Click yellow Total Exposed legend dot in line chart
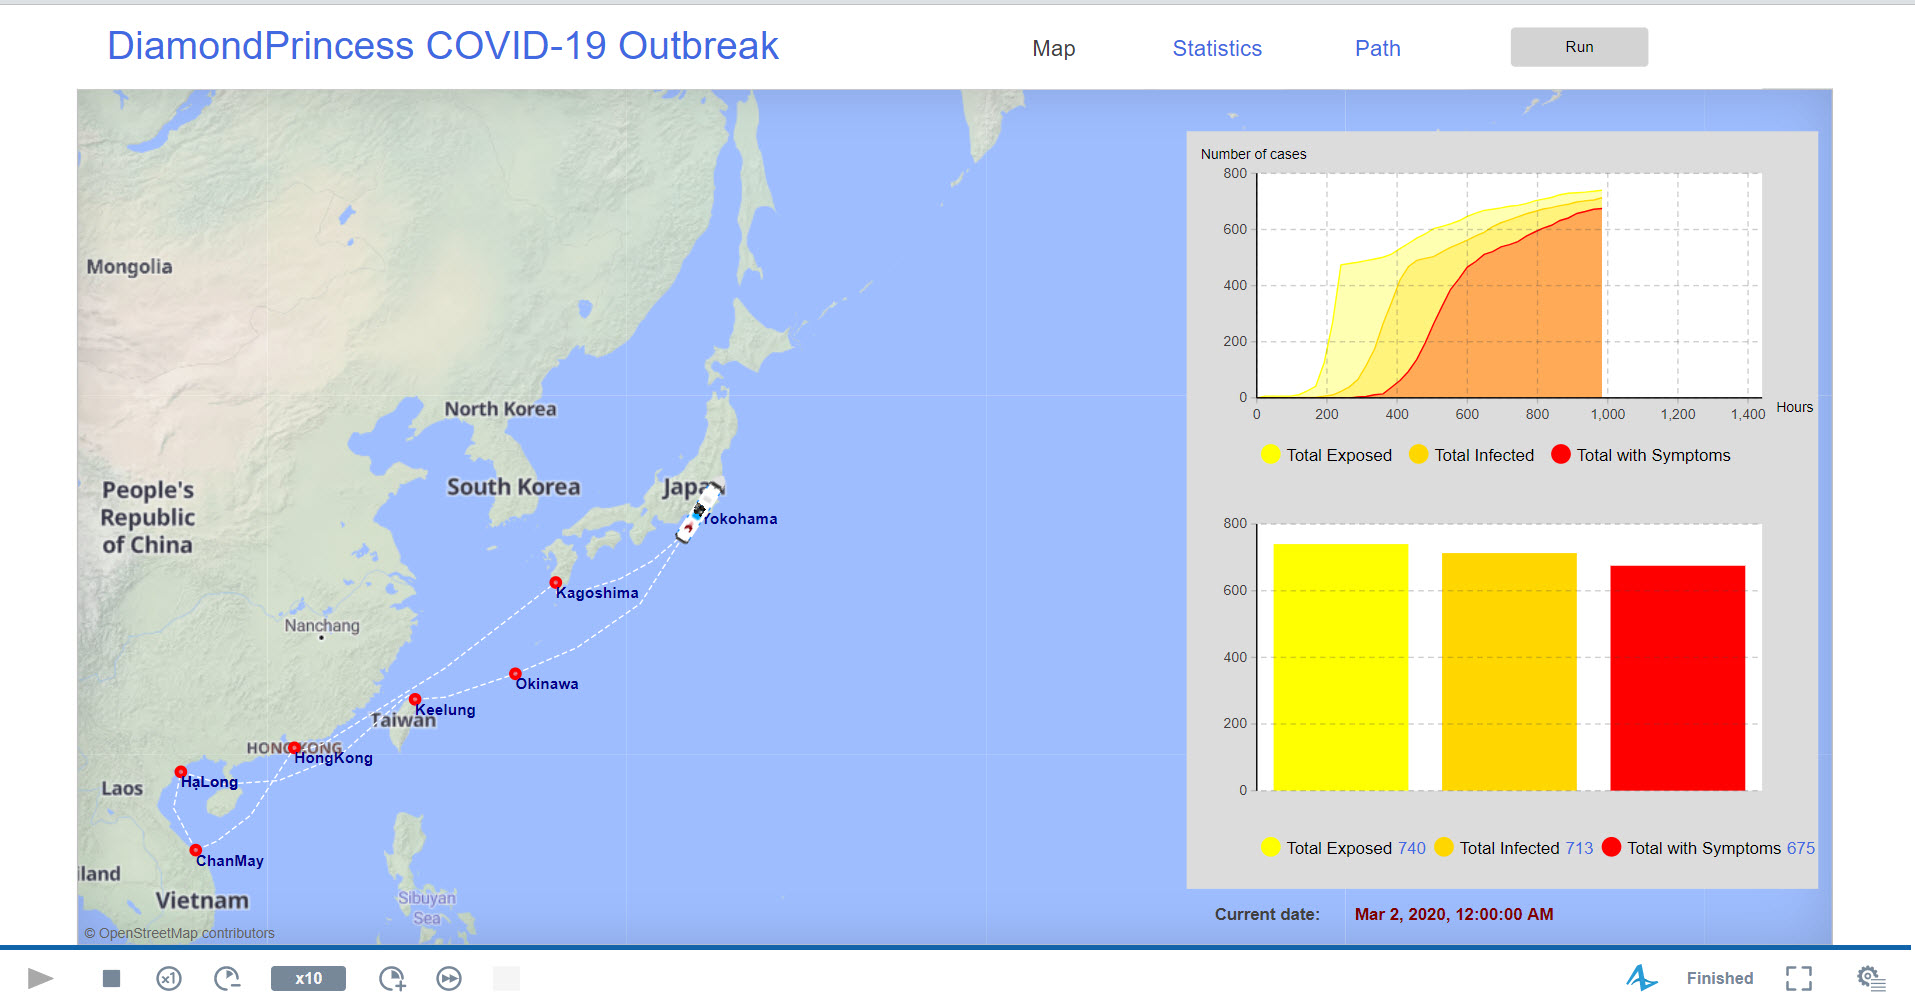The width and height of the screenshot is (1915, 1003). click(1270, 455)
